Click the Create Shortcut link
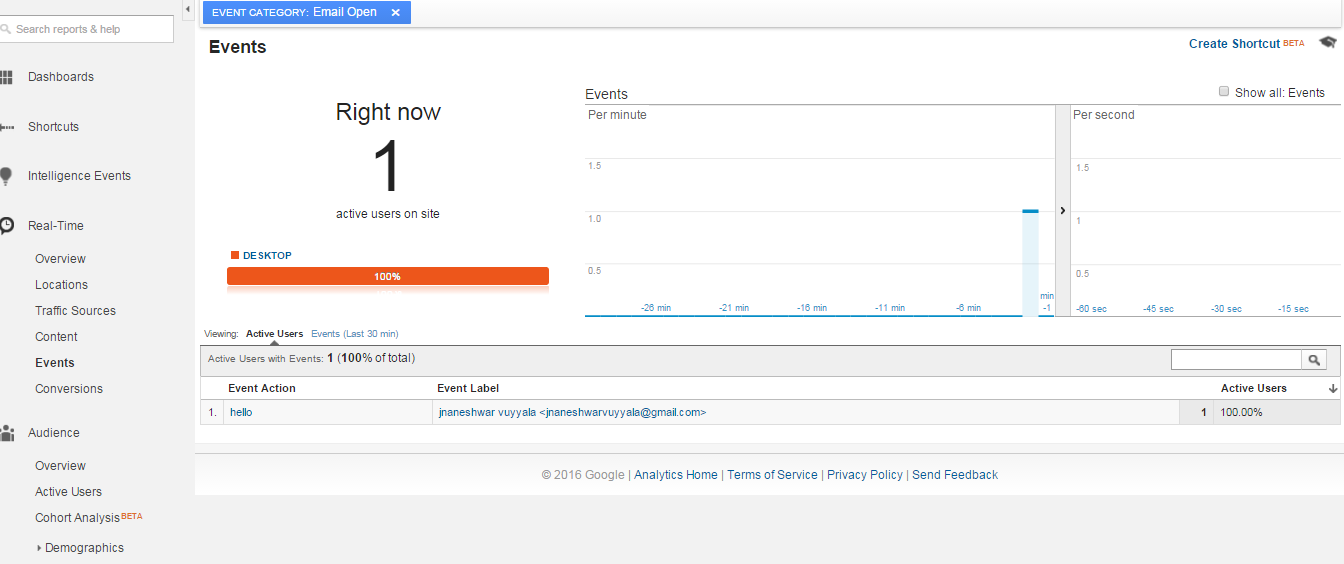The height and width of the screenshot is (564, 1344). pyautogui.click(x=1234, y=44)
